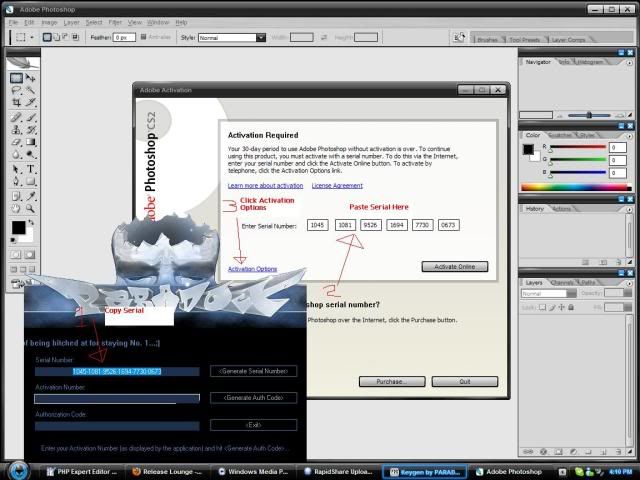Viewport: 640px width, 480px height.
Task: Select the Eraser tool
Action: 16,142
